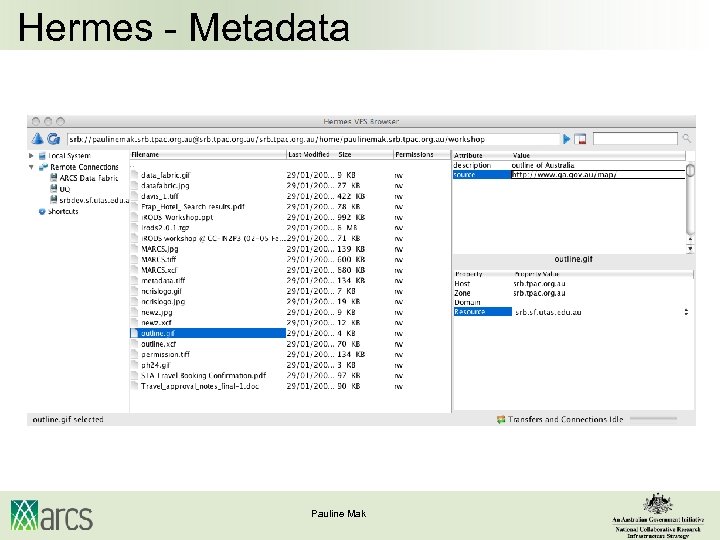Select the source attribute cell
This screenshot has height=540, width=720.
(482, 174)
